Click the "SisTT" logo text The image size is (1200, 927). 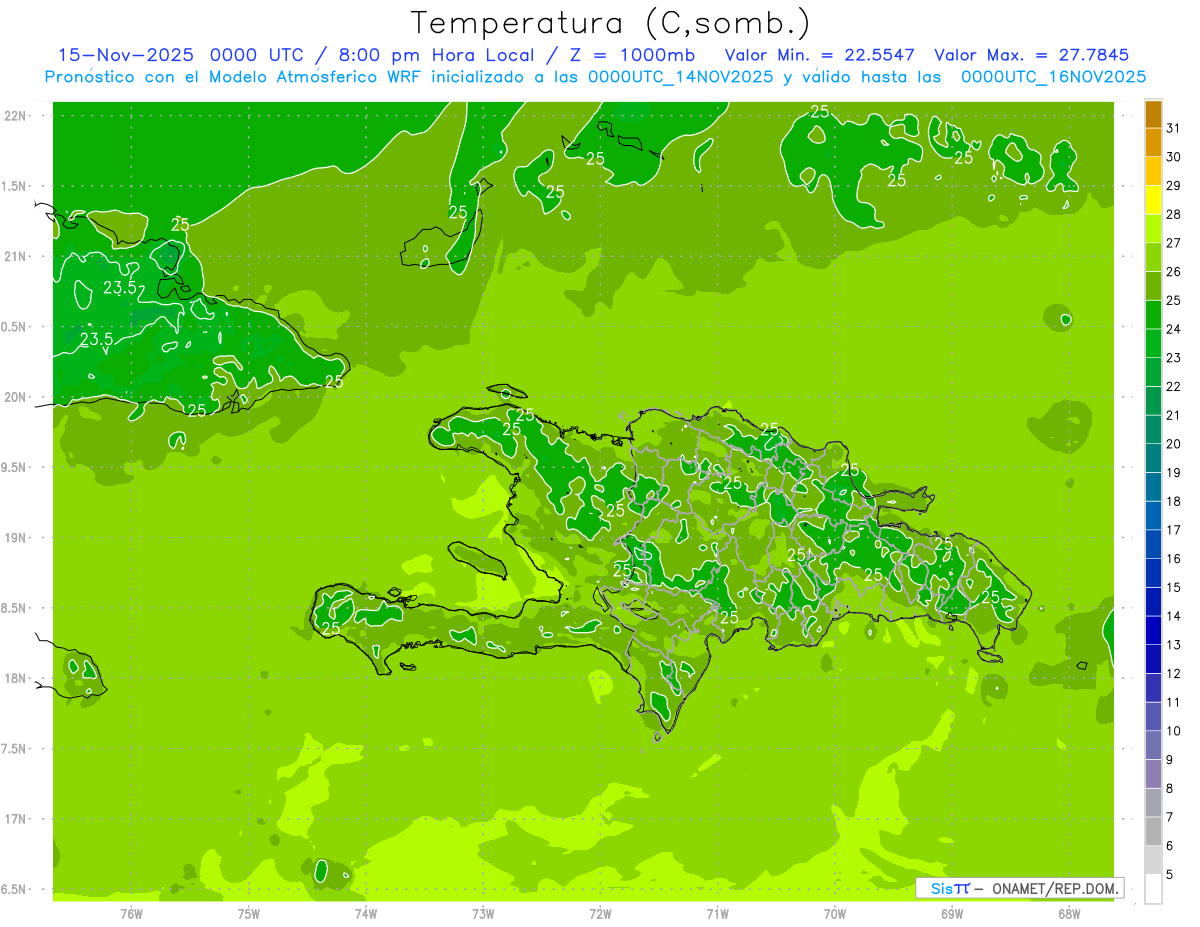click(950, 888)
